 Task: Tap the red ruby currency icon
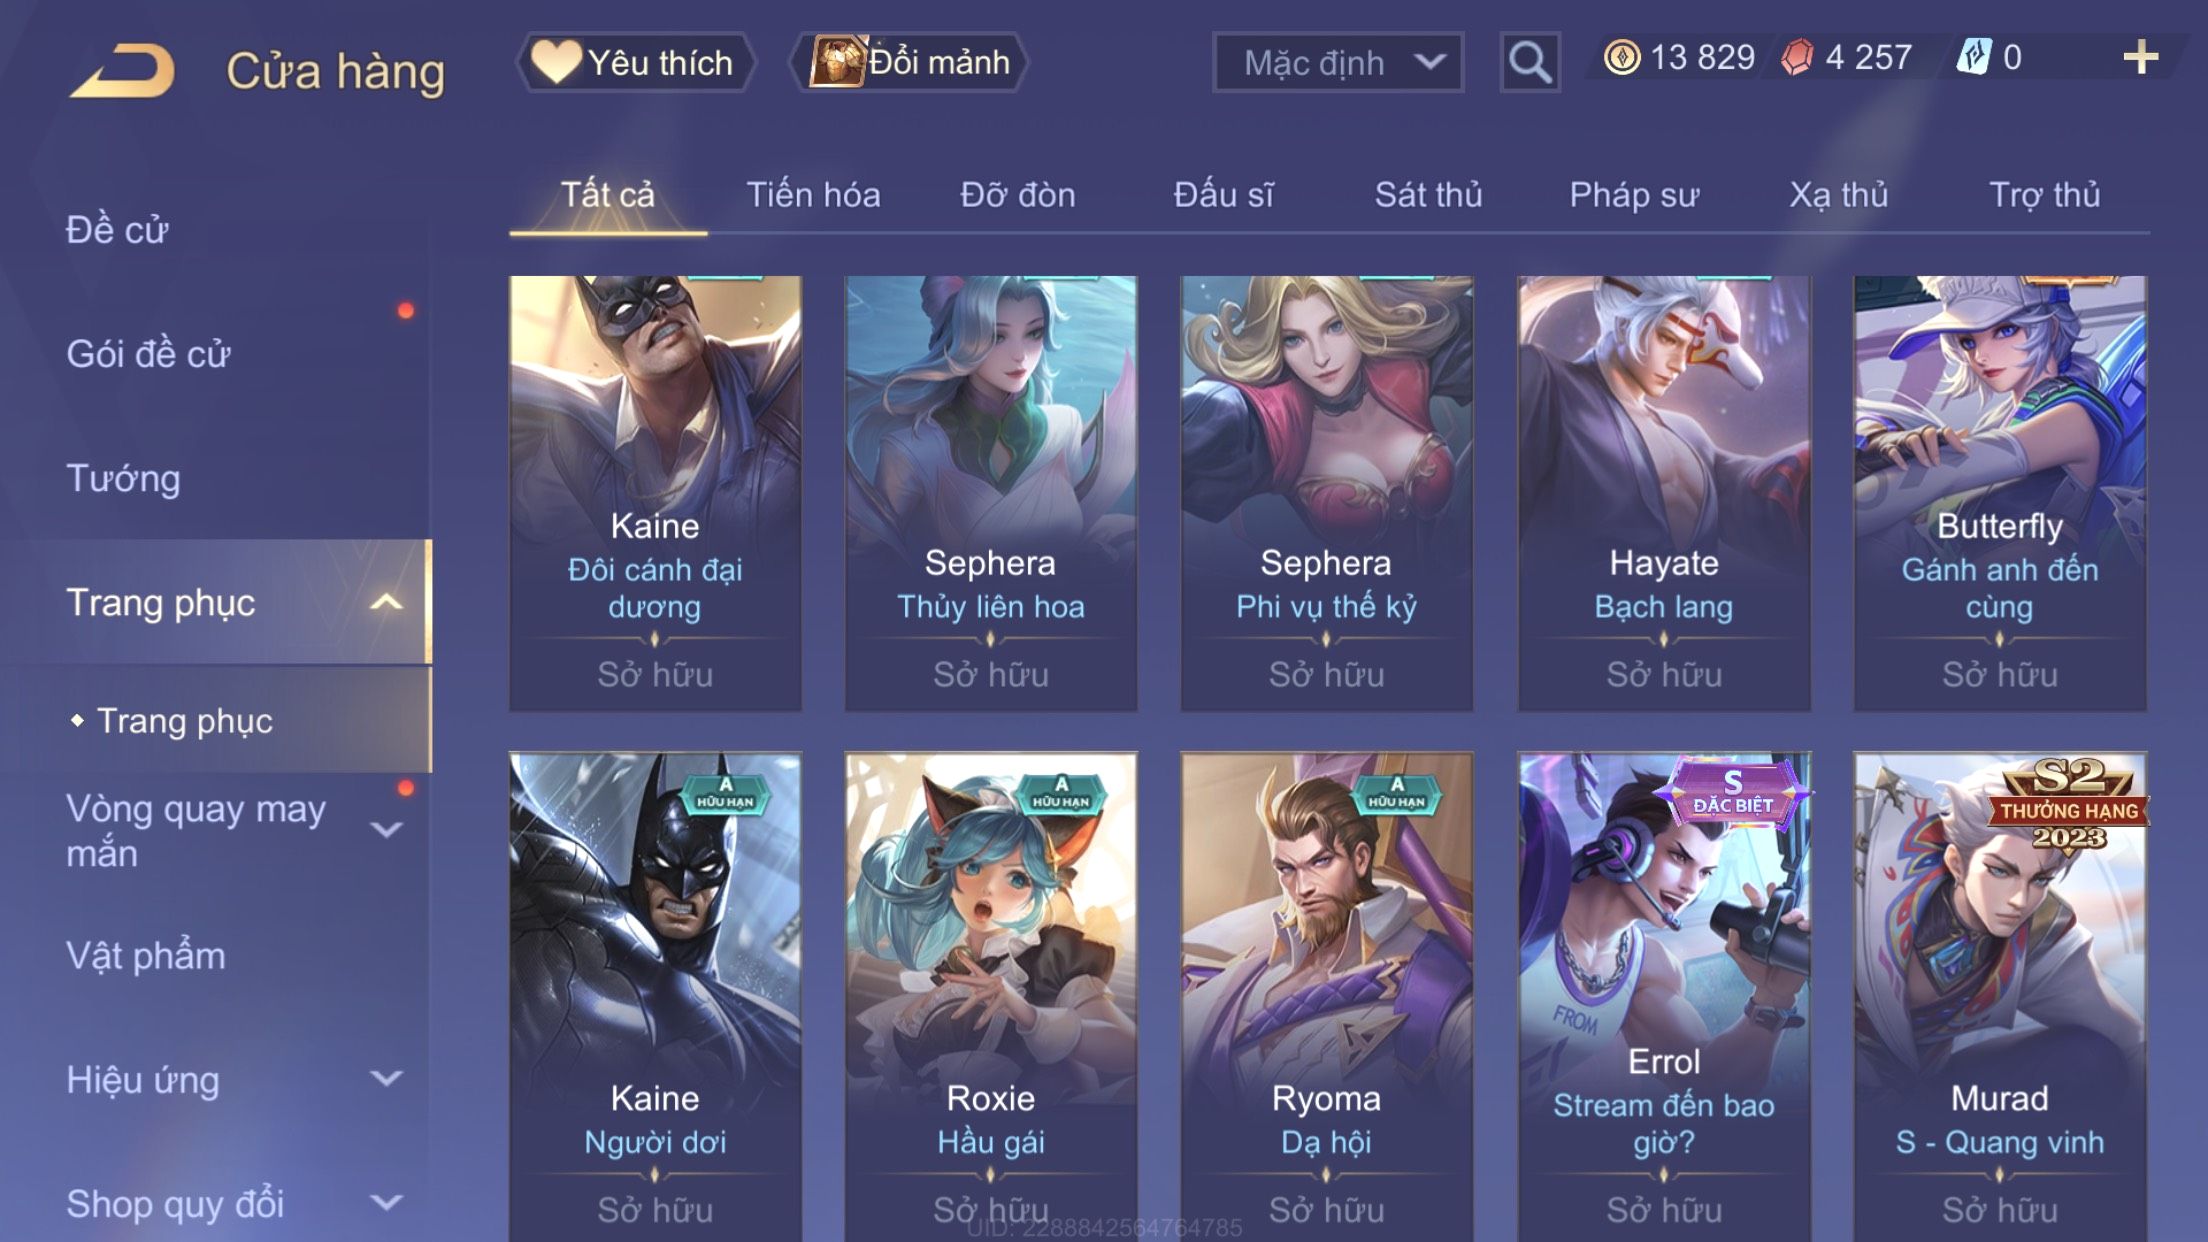[x=1797, y=57]
